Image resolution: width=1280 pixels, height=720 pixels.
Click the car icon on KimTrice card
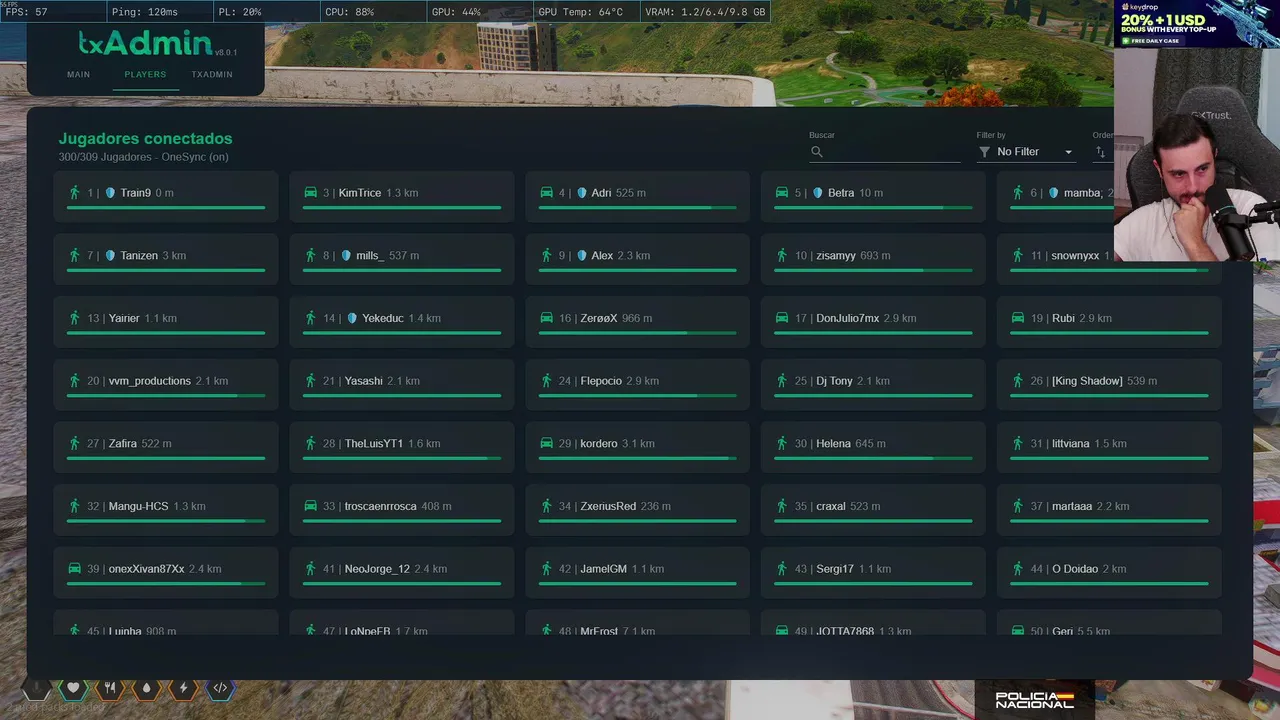[311, 193]
